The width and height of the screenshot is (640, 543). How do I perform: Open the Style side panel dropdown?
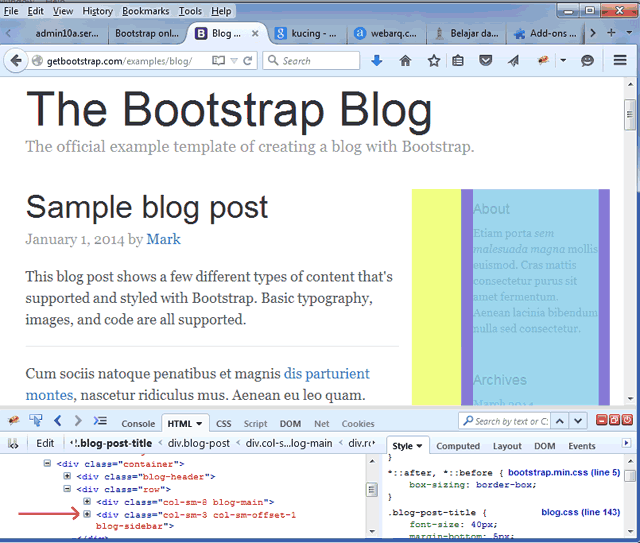(419, 446)
